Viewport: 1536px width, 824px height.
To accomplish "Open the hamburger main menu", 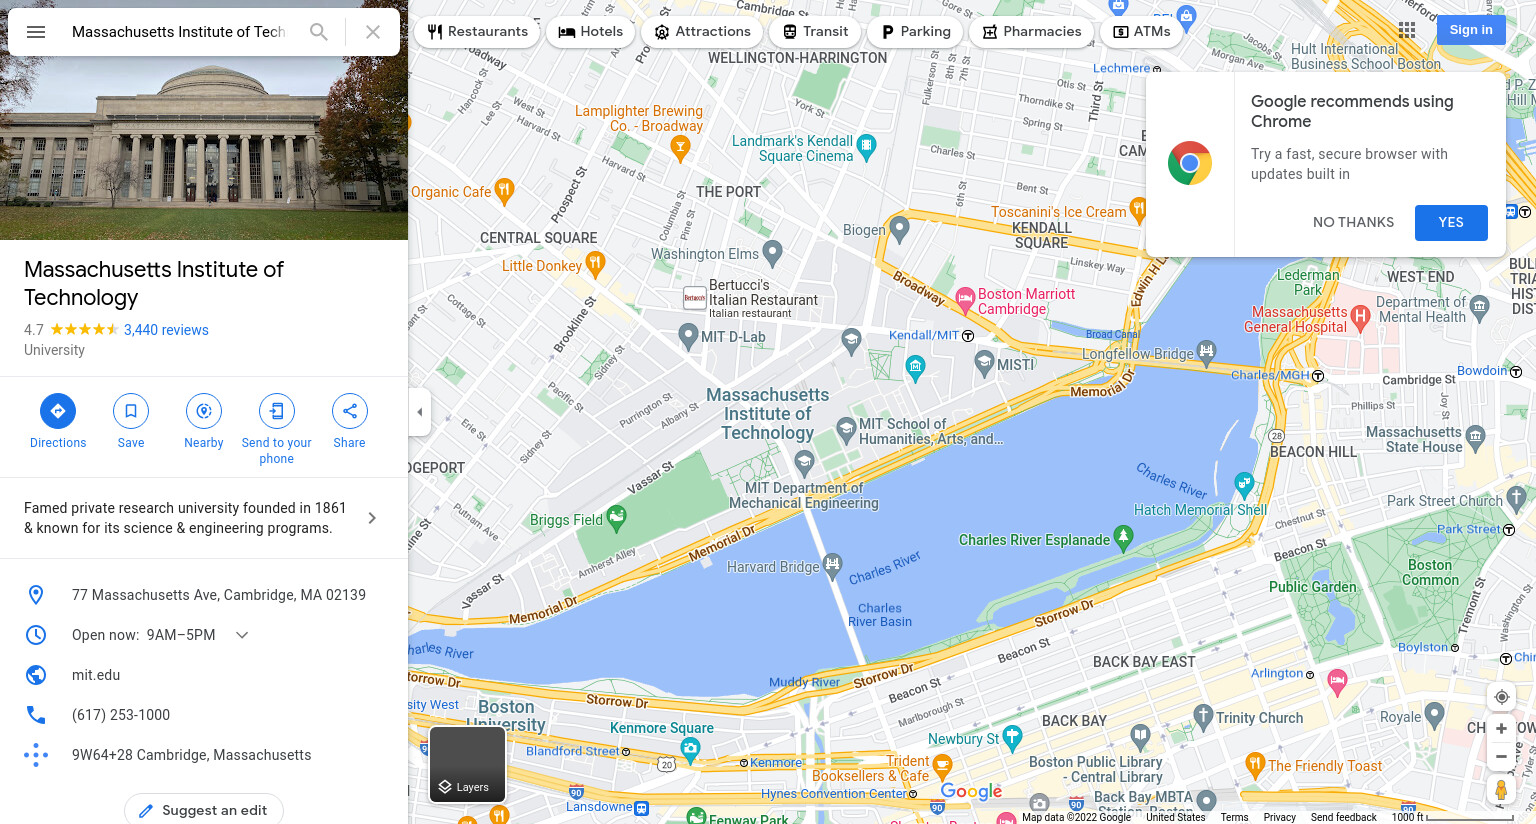I will pos(36,32).
